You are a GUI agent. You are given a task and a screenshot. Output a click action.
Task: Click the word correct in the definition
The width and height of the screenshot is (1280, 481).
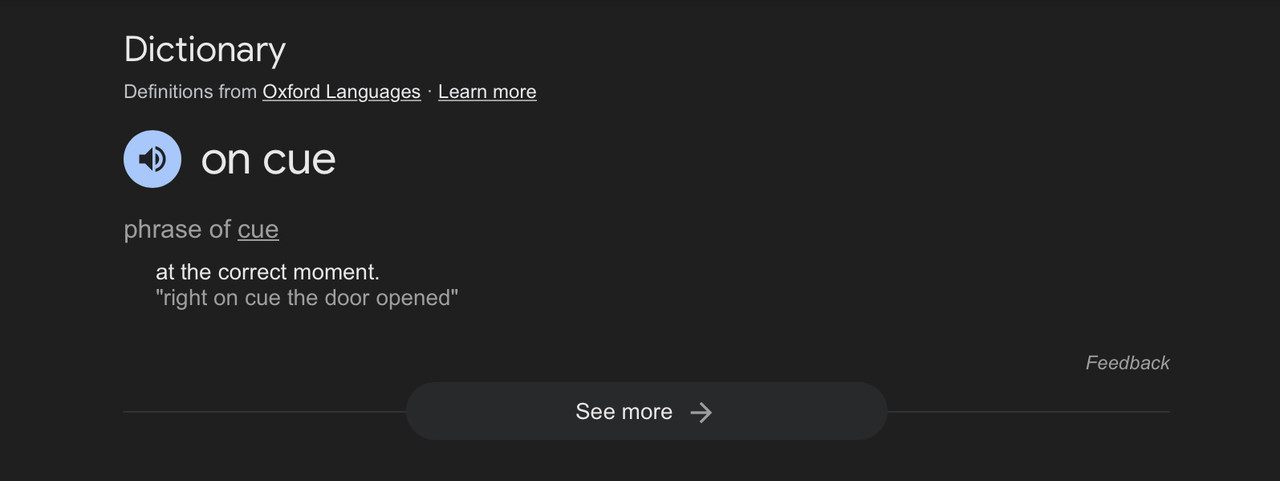(252, 272)
